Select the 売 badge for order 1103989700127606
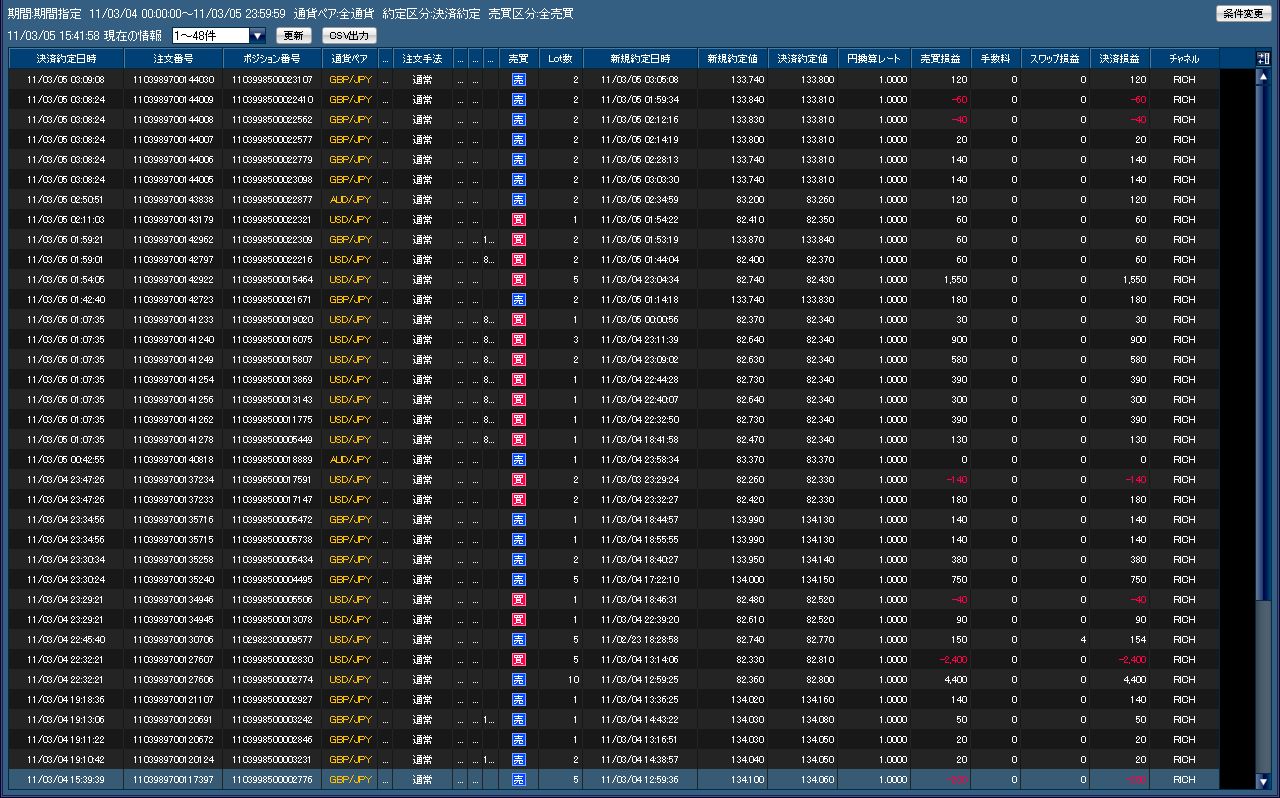Image resolution: width=1280 pixels, height=798 pixels. tap(518, 679)
